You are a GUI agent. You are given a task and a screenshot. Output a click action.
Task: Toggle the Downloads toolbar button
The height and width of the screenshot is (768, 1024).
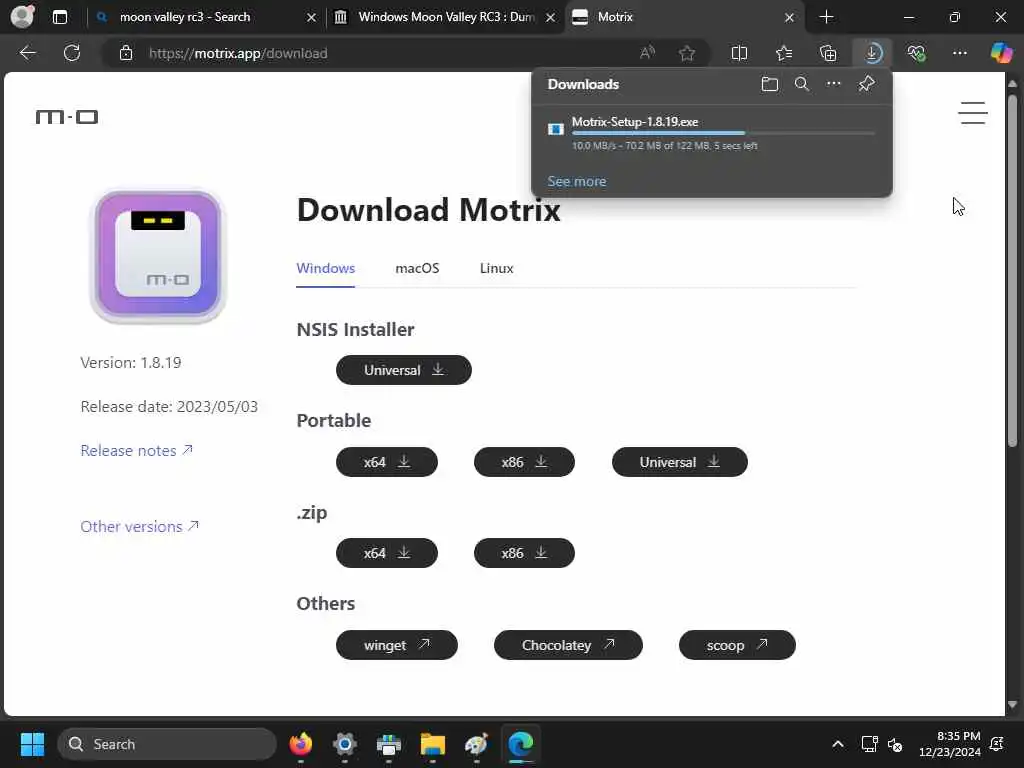[x=872, y=53]
